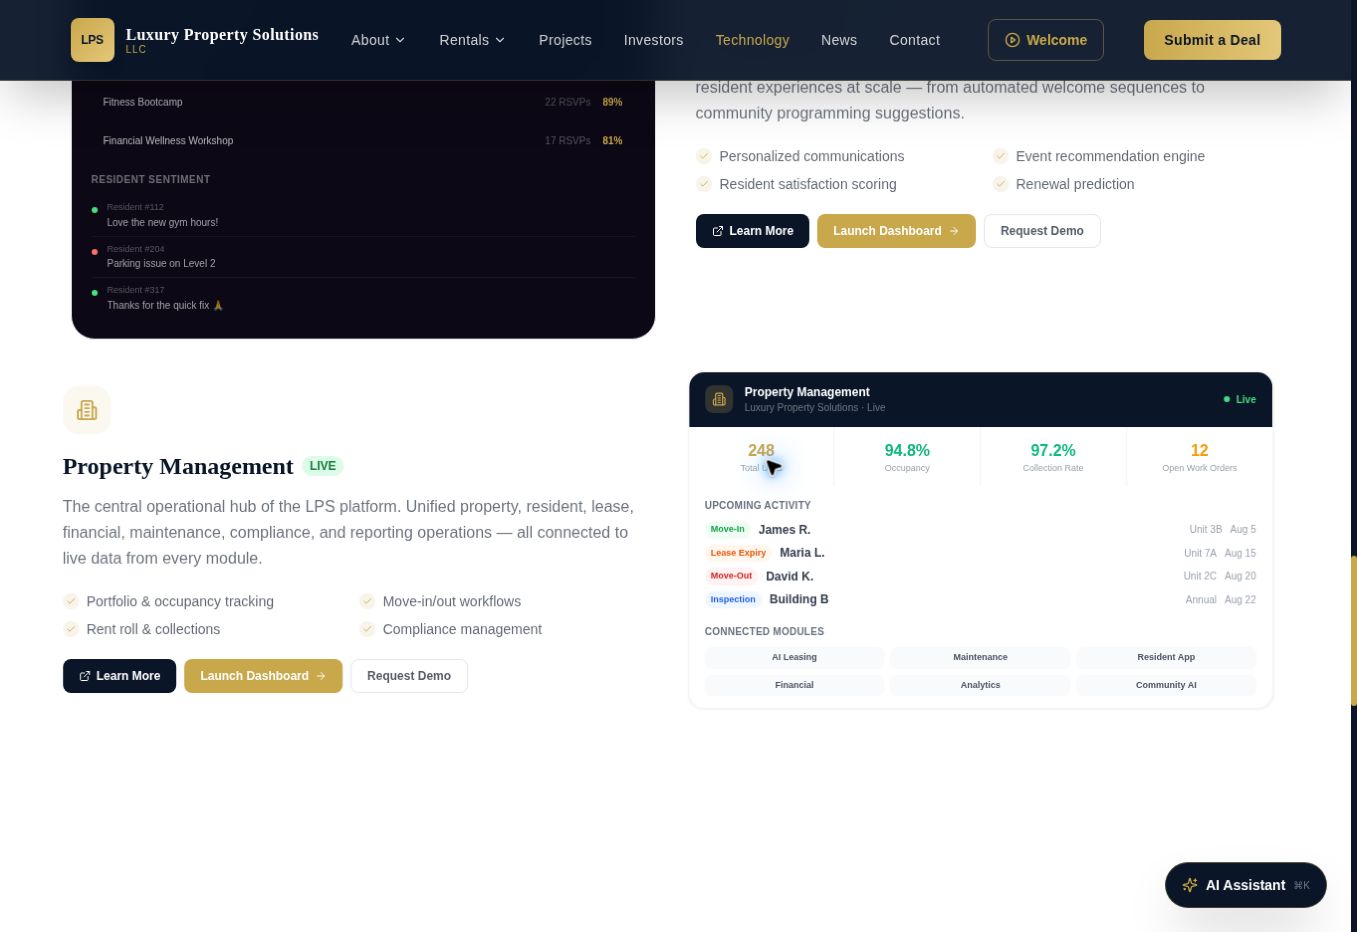
Task: Click the play icon inside Welcome button
Action: tap(1012, 40)
